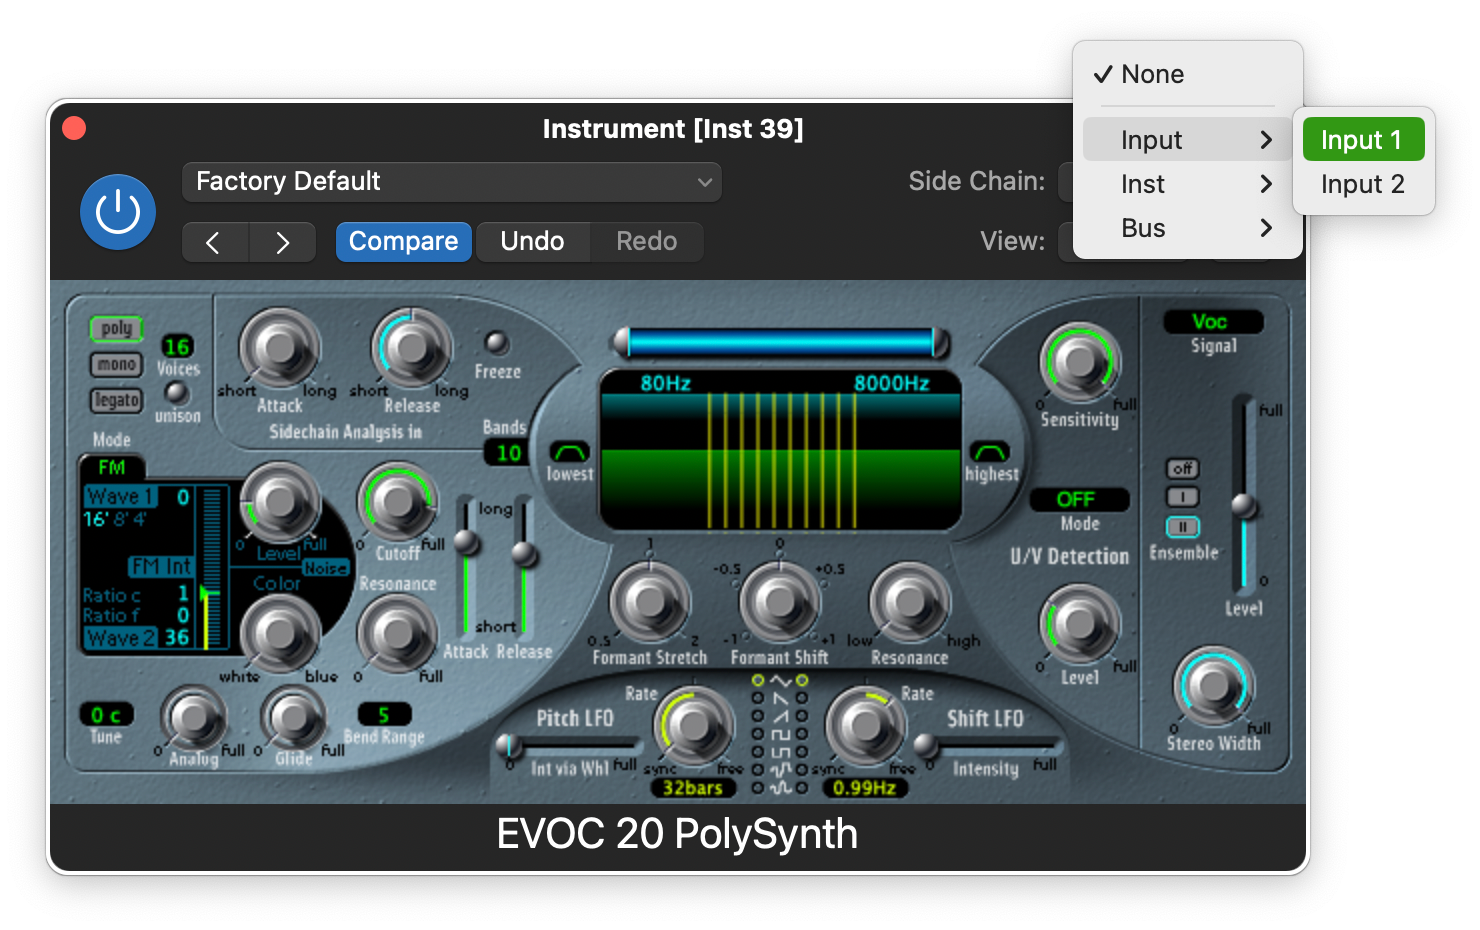Image resolution: width=1480 pixels, height=930 pixels.
Task: Click the Tune 0 c field
Action: coord(106,714)
